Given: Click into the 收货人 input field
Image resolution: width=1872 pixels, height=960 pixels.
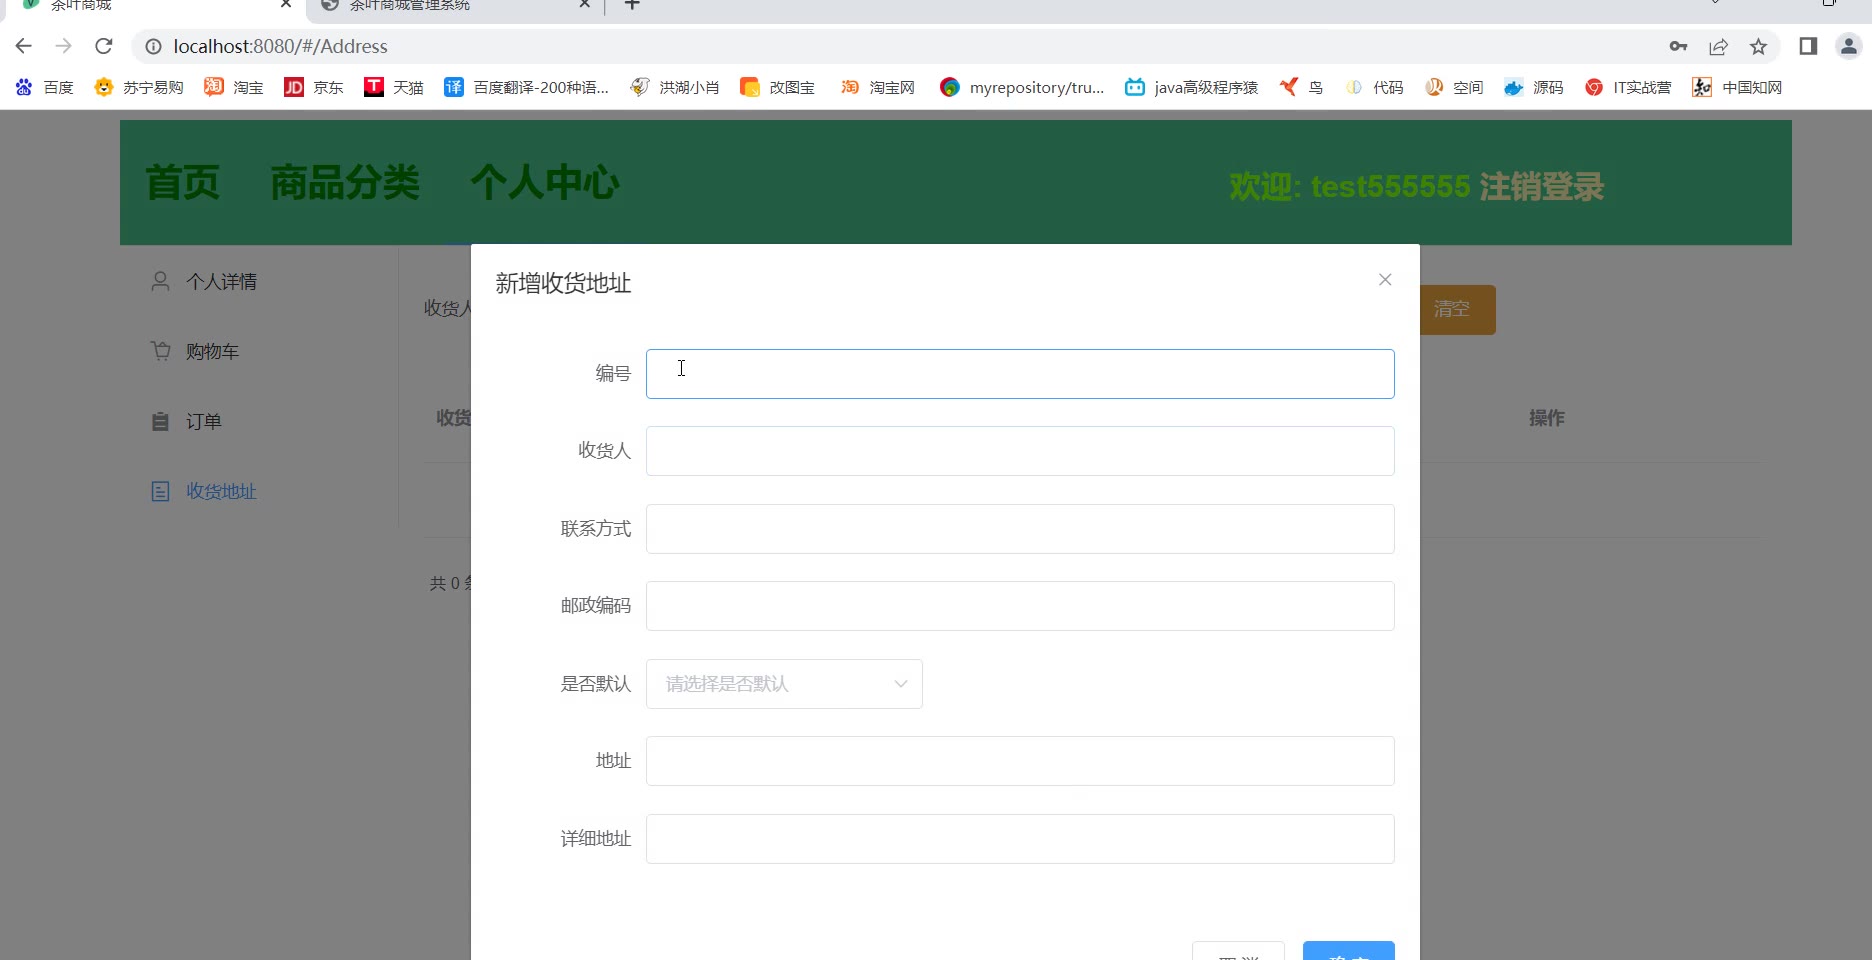Looking at the screenshot, I should pos(1020,451).
